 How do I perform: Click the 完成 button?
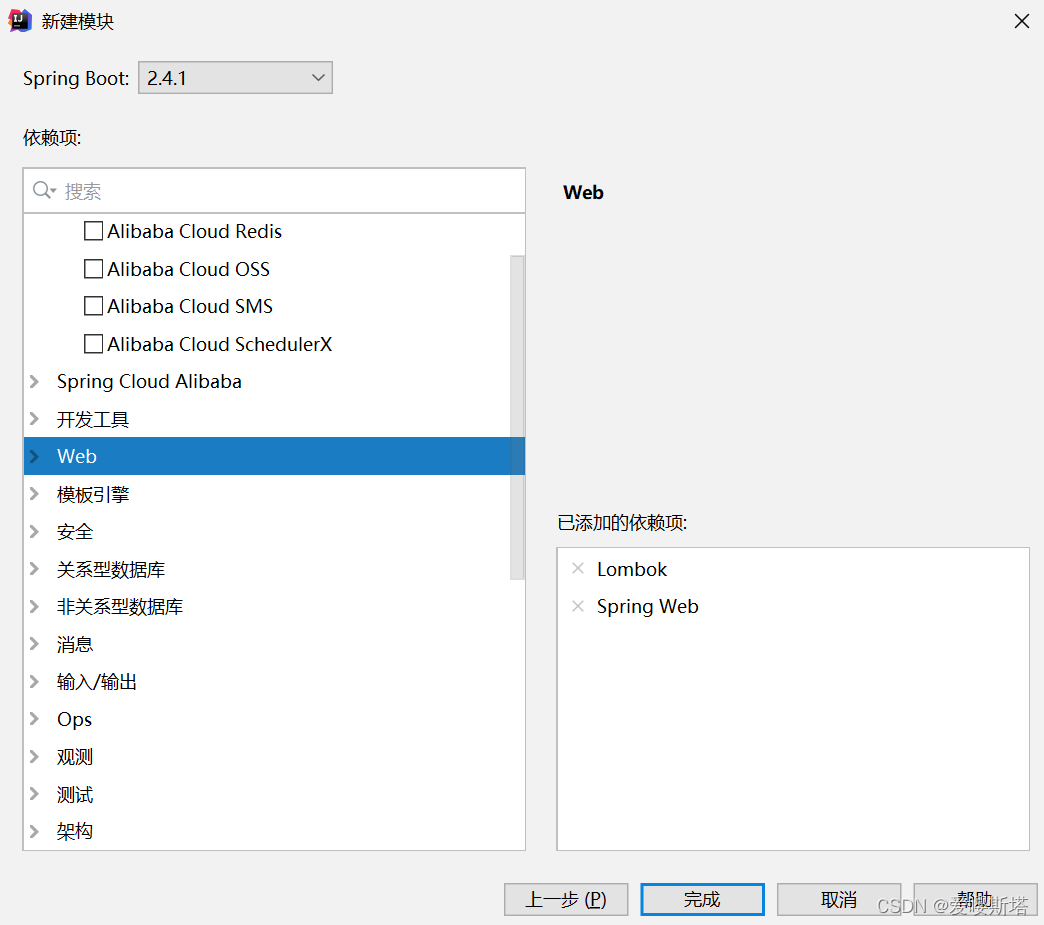tap(702, 900)
